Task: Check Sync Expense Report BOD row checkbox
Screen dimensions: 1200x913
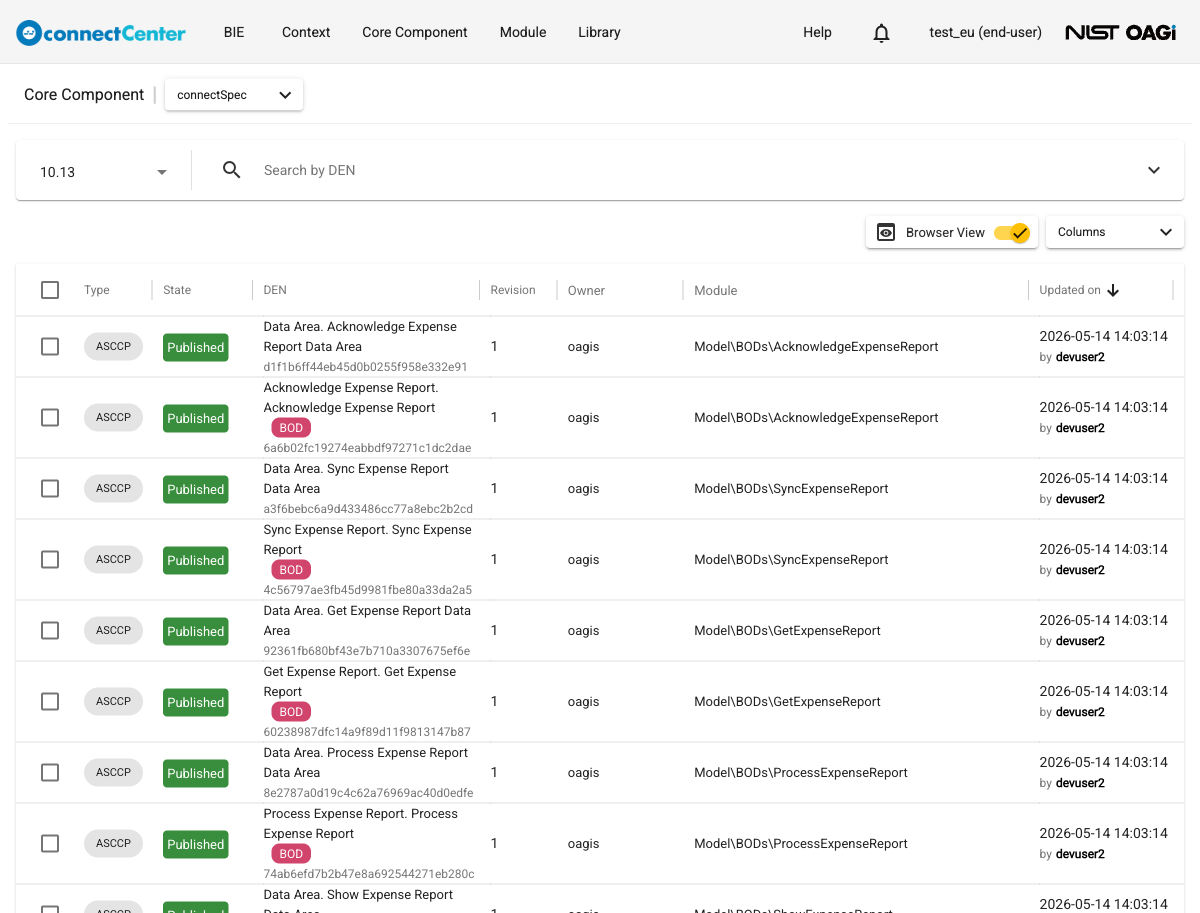Action: (50, 559)
